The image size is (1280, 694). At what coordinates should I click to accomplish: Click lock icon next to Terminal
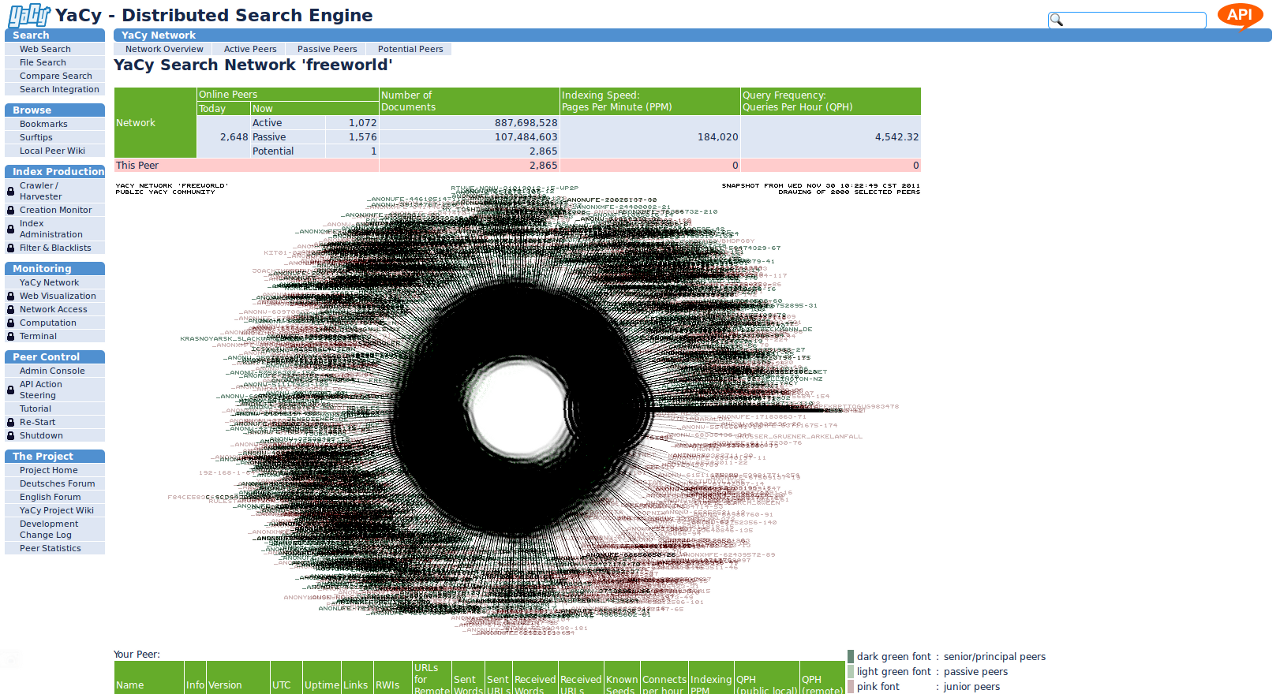click(11, 337)
